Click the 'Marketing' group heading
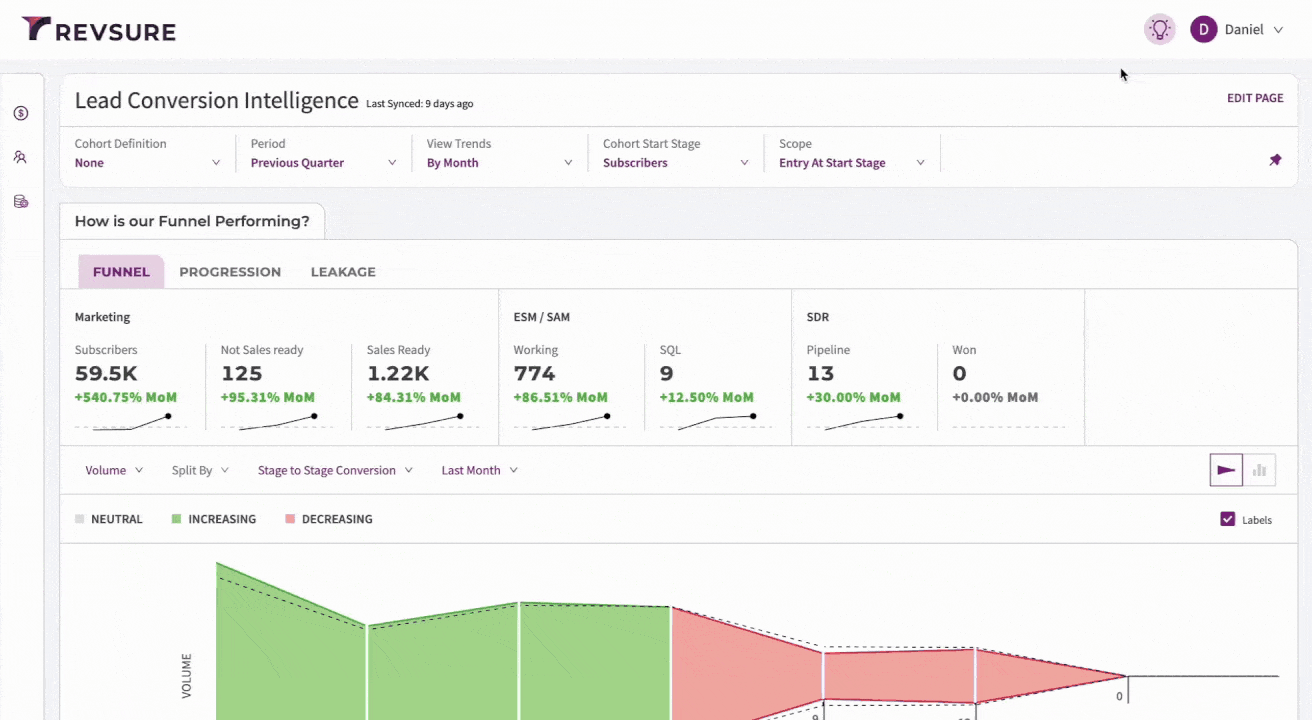Image resolution: width=1312 pixels, height=720 pixels. (103, 317)
